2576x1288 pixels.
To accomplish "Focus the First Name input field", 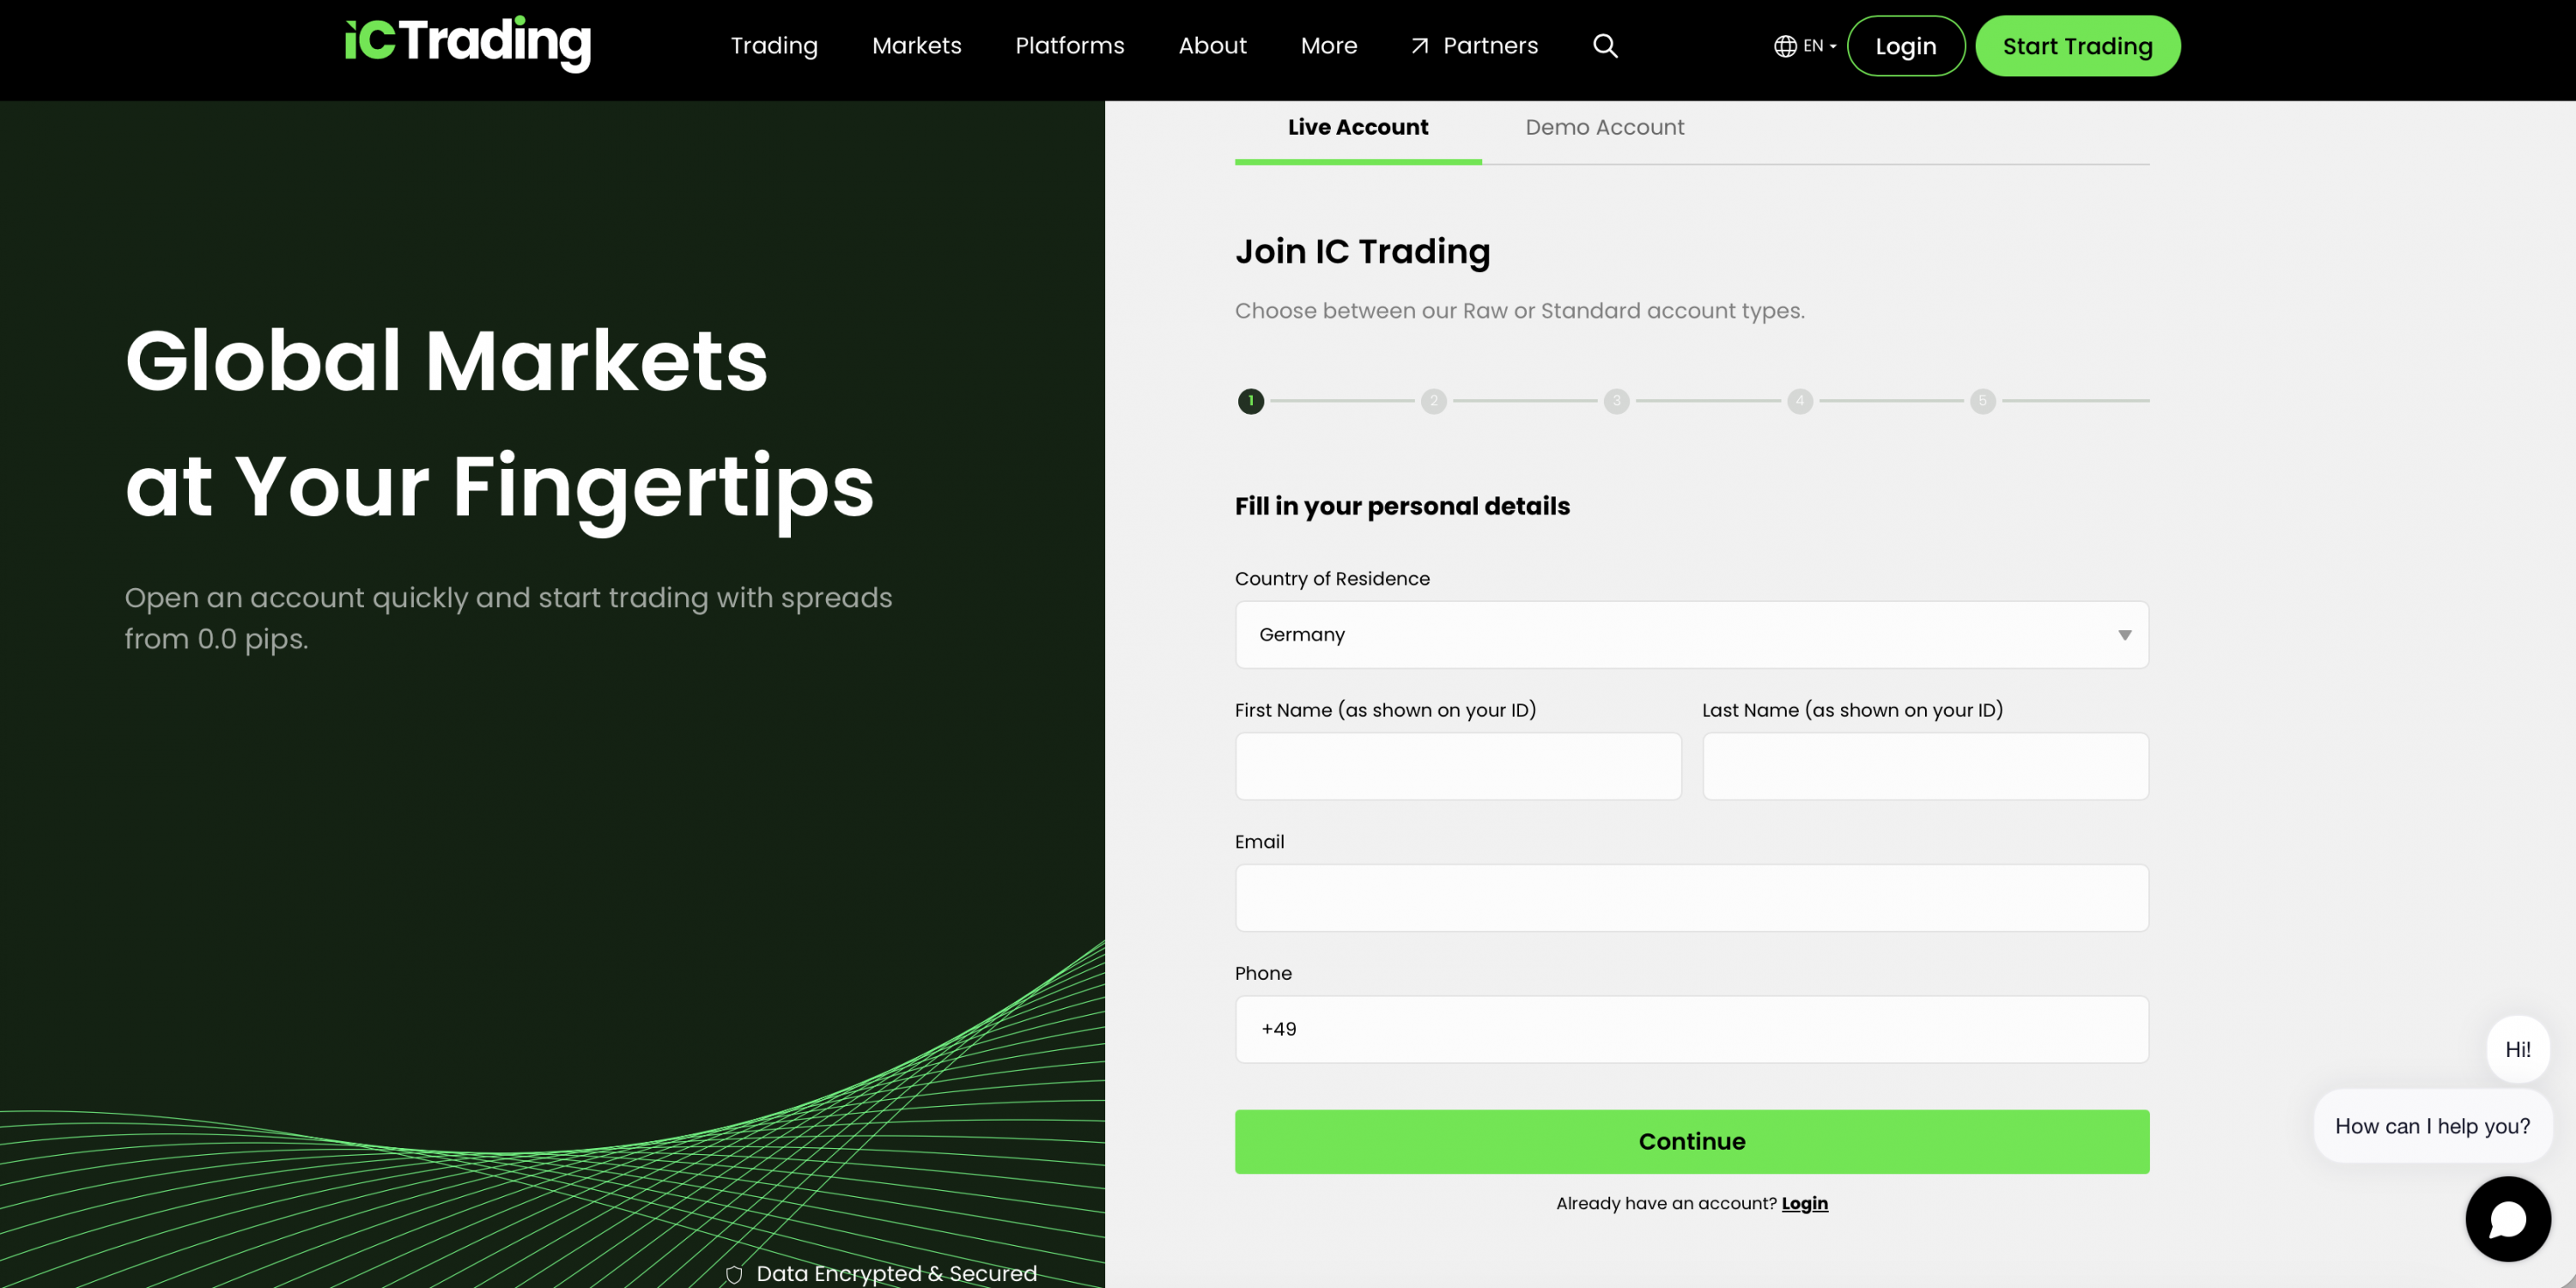I will (1459, 767).
